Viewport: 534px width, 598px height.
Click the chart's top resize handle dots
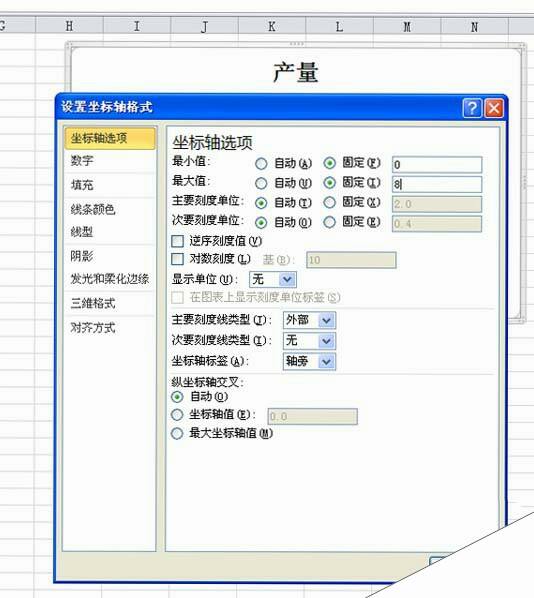(x=296, y=44)
